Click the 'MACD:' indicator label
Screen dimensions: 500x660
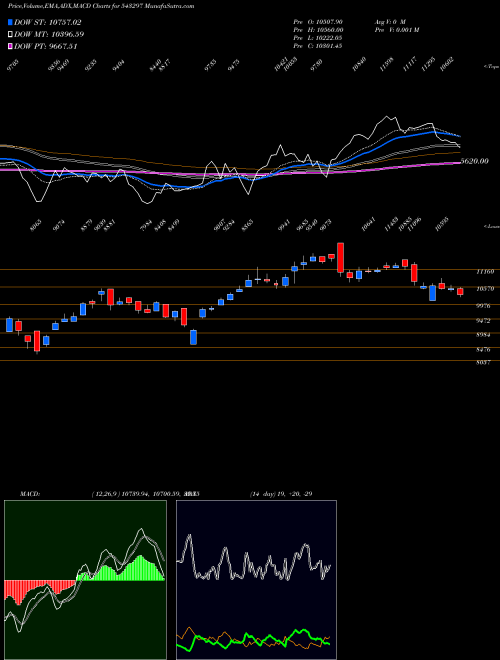point(30,494)
